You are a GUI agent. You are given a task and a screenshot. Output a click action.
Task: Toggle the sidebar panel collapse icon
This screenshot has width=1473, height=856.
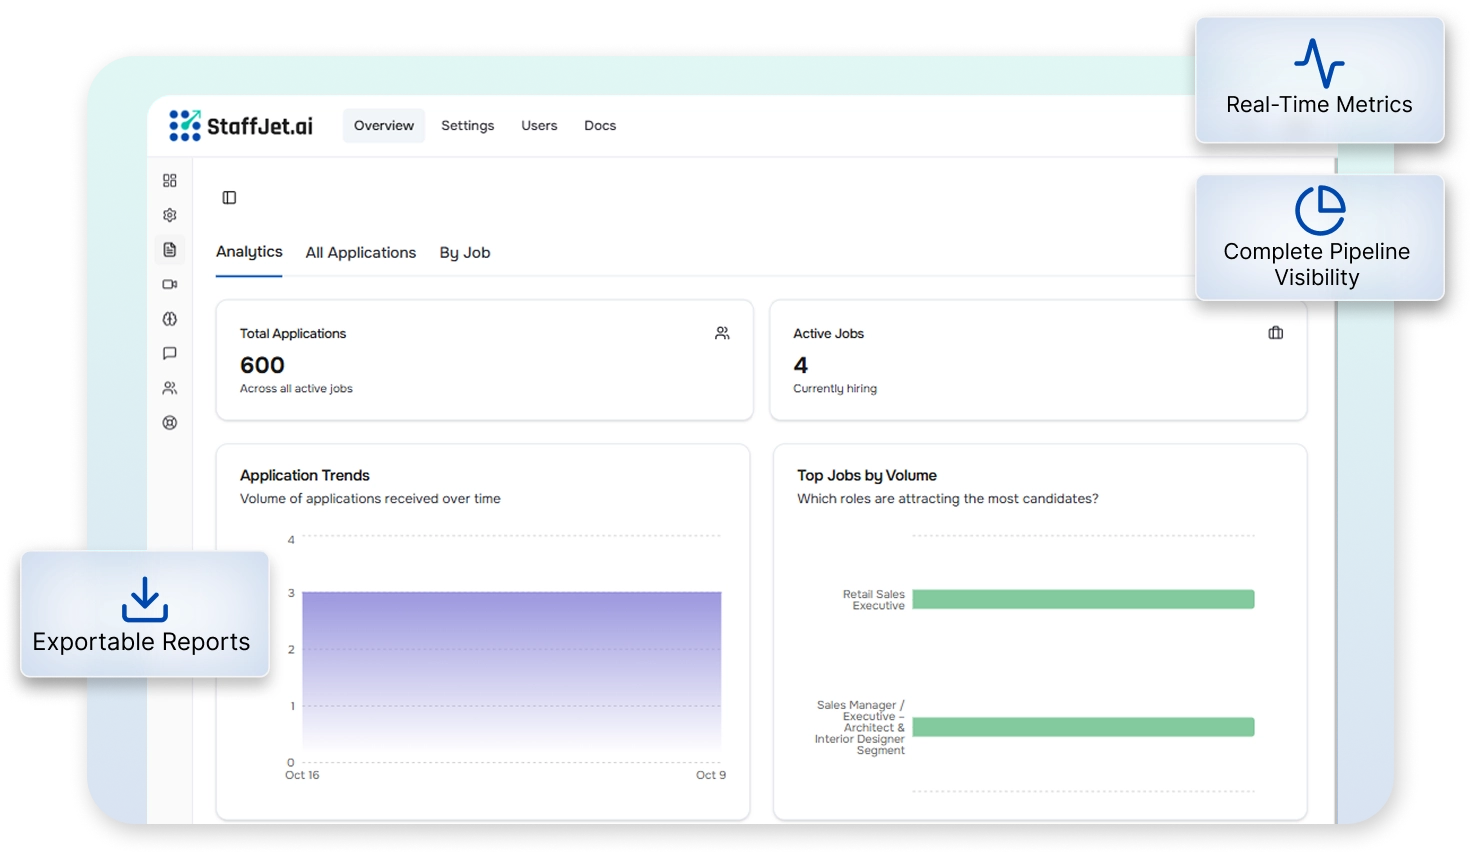229,198
